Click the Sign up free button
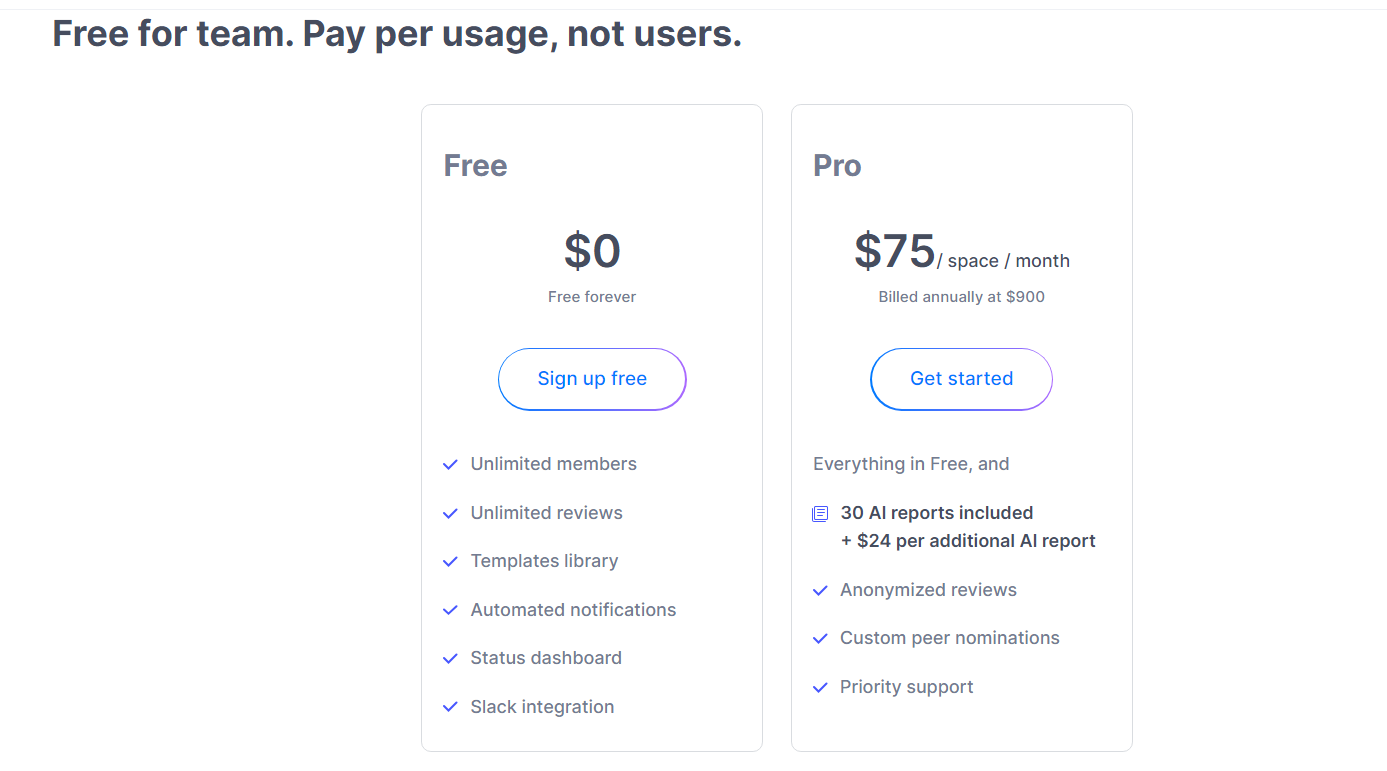Screen dimensions: 1387x771 pos(592,379)
